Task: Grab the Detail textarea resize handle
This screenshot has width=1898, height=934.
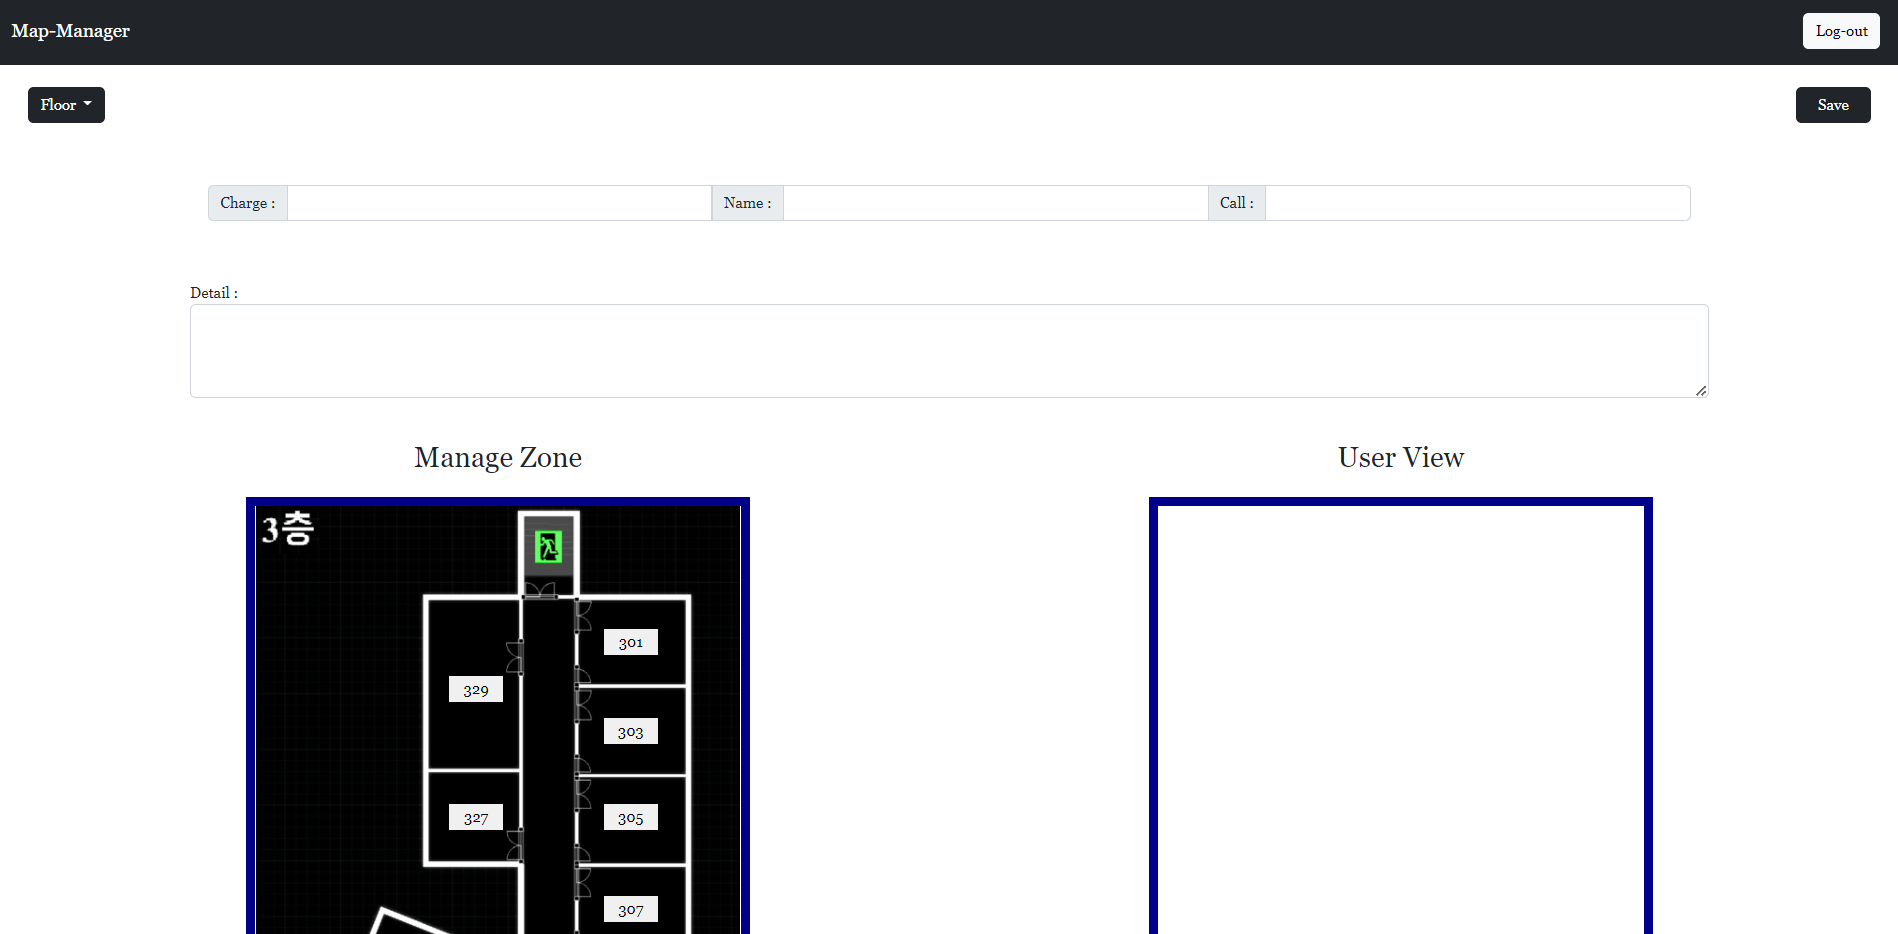Action: 1700,390
